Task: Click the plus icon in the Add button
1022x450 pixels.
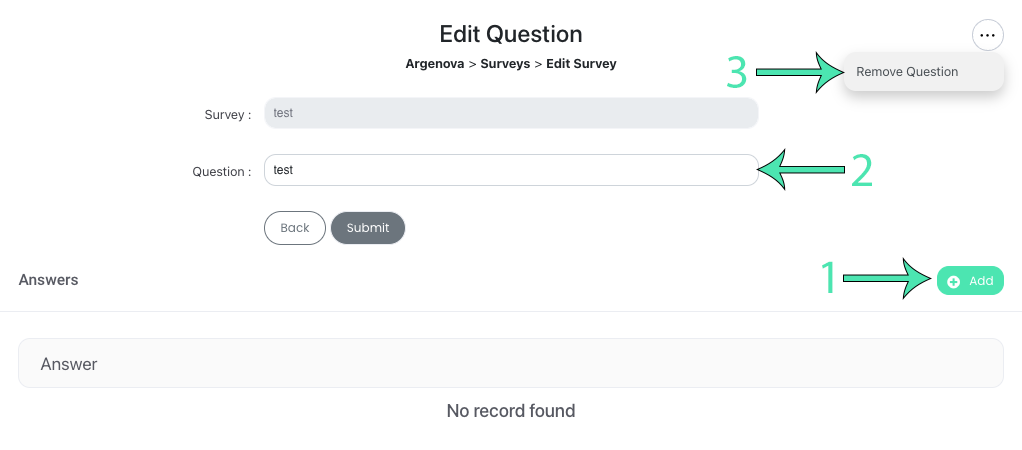Action: coord(954,282)
